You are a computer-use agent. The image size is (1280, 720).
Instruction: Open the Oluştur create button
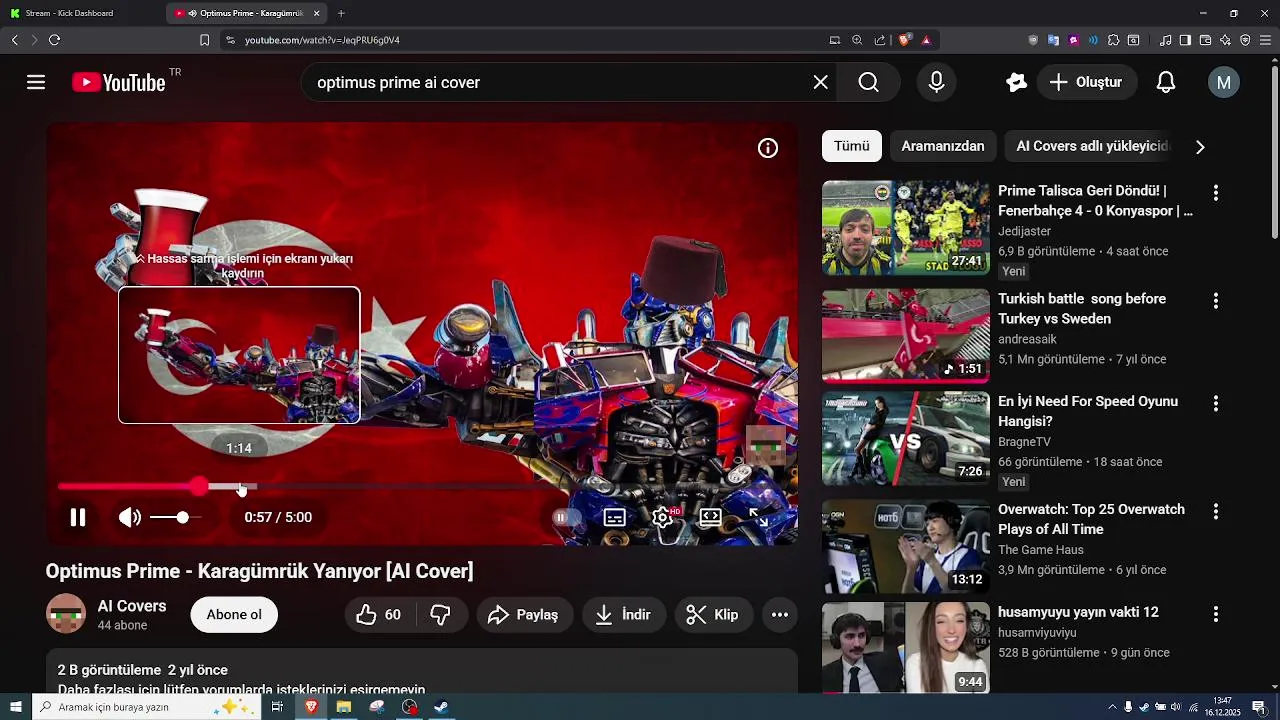[1086, 82]
